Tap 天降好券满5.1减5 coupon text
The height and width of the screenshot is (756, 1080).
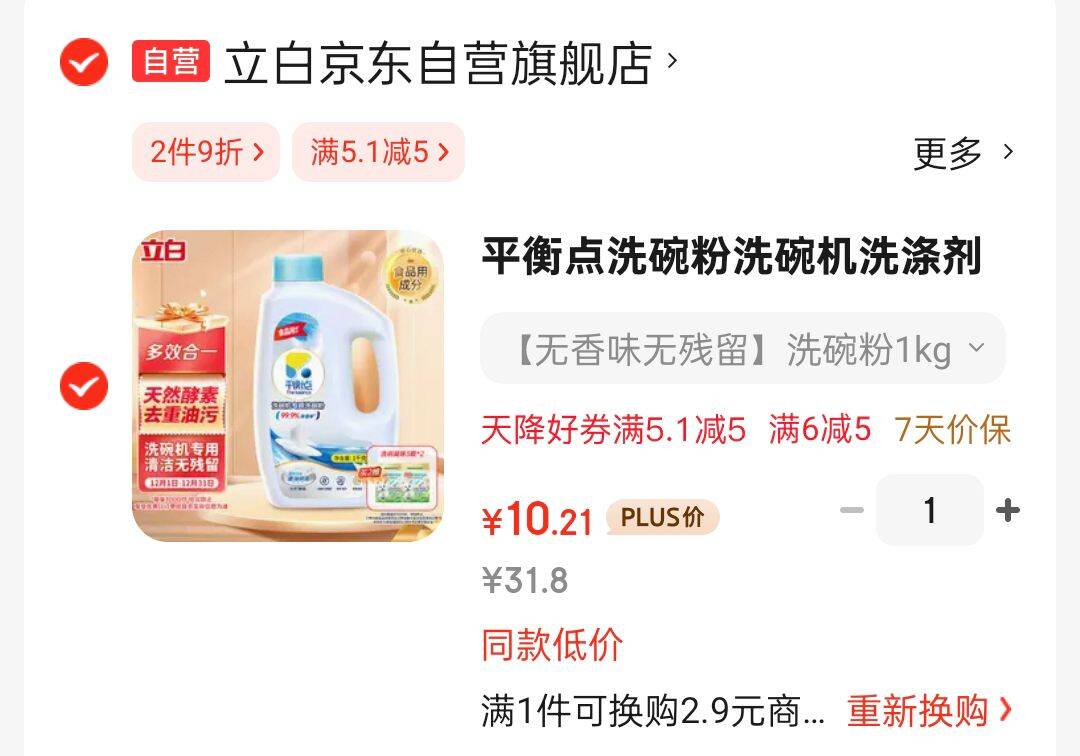614,430
